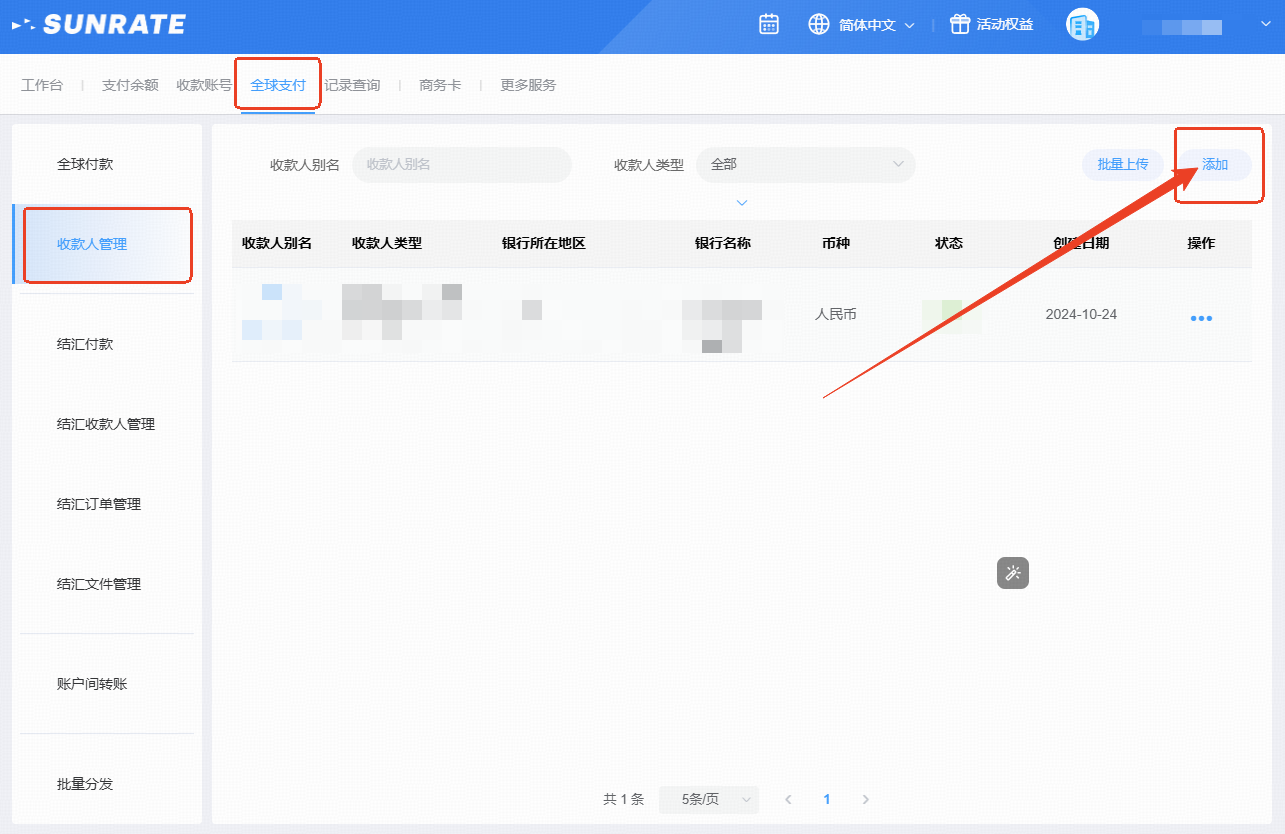Select 结汇收款人管理 in sidebar
The width and height of the screenshot is (1285, 834).
pyautogui.click(x=106, y=424)
